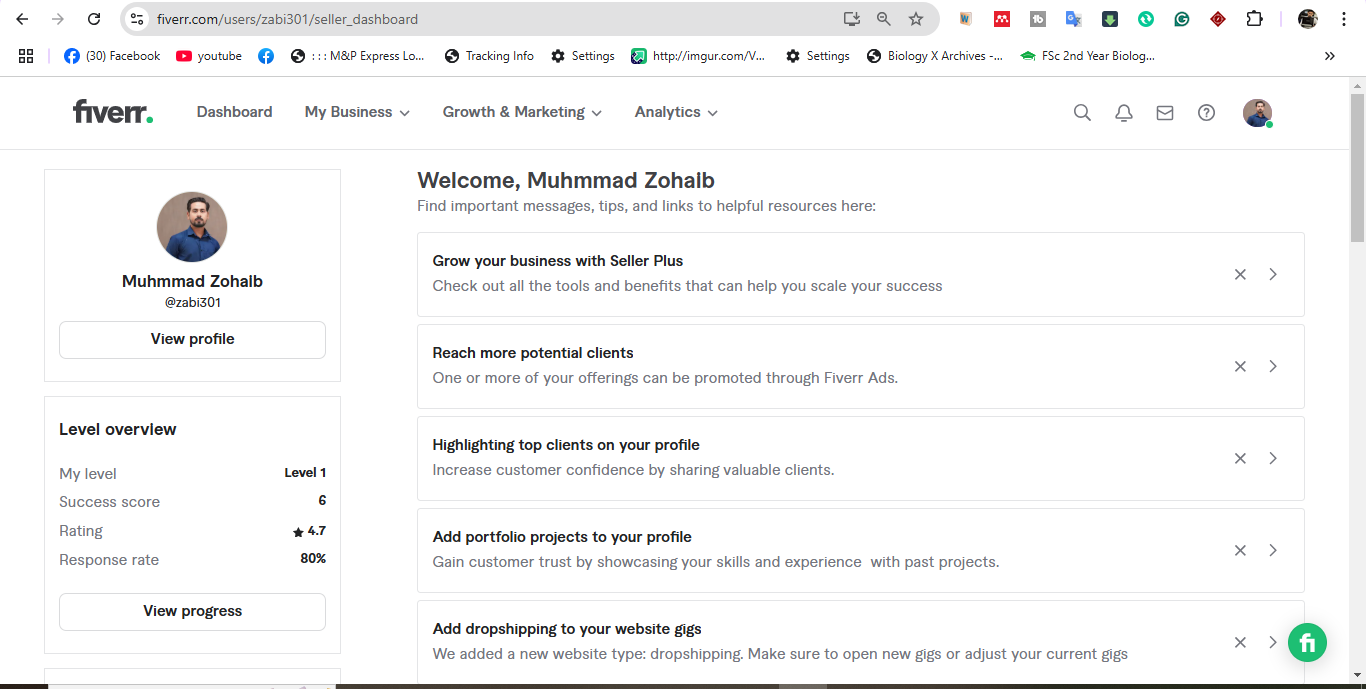The height and width of the screenshot is (689, 1366).
Task: Go to the Dashboard menu item
Action: [234, 112]
